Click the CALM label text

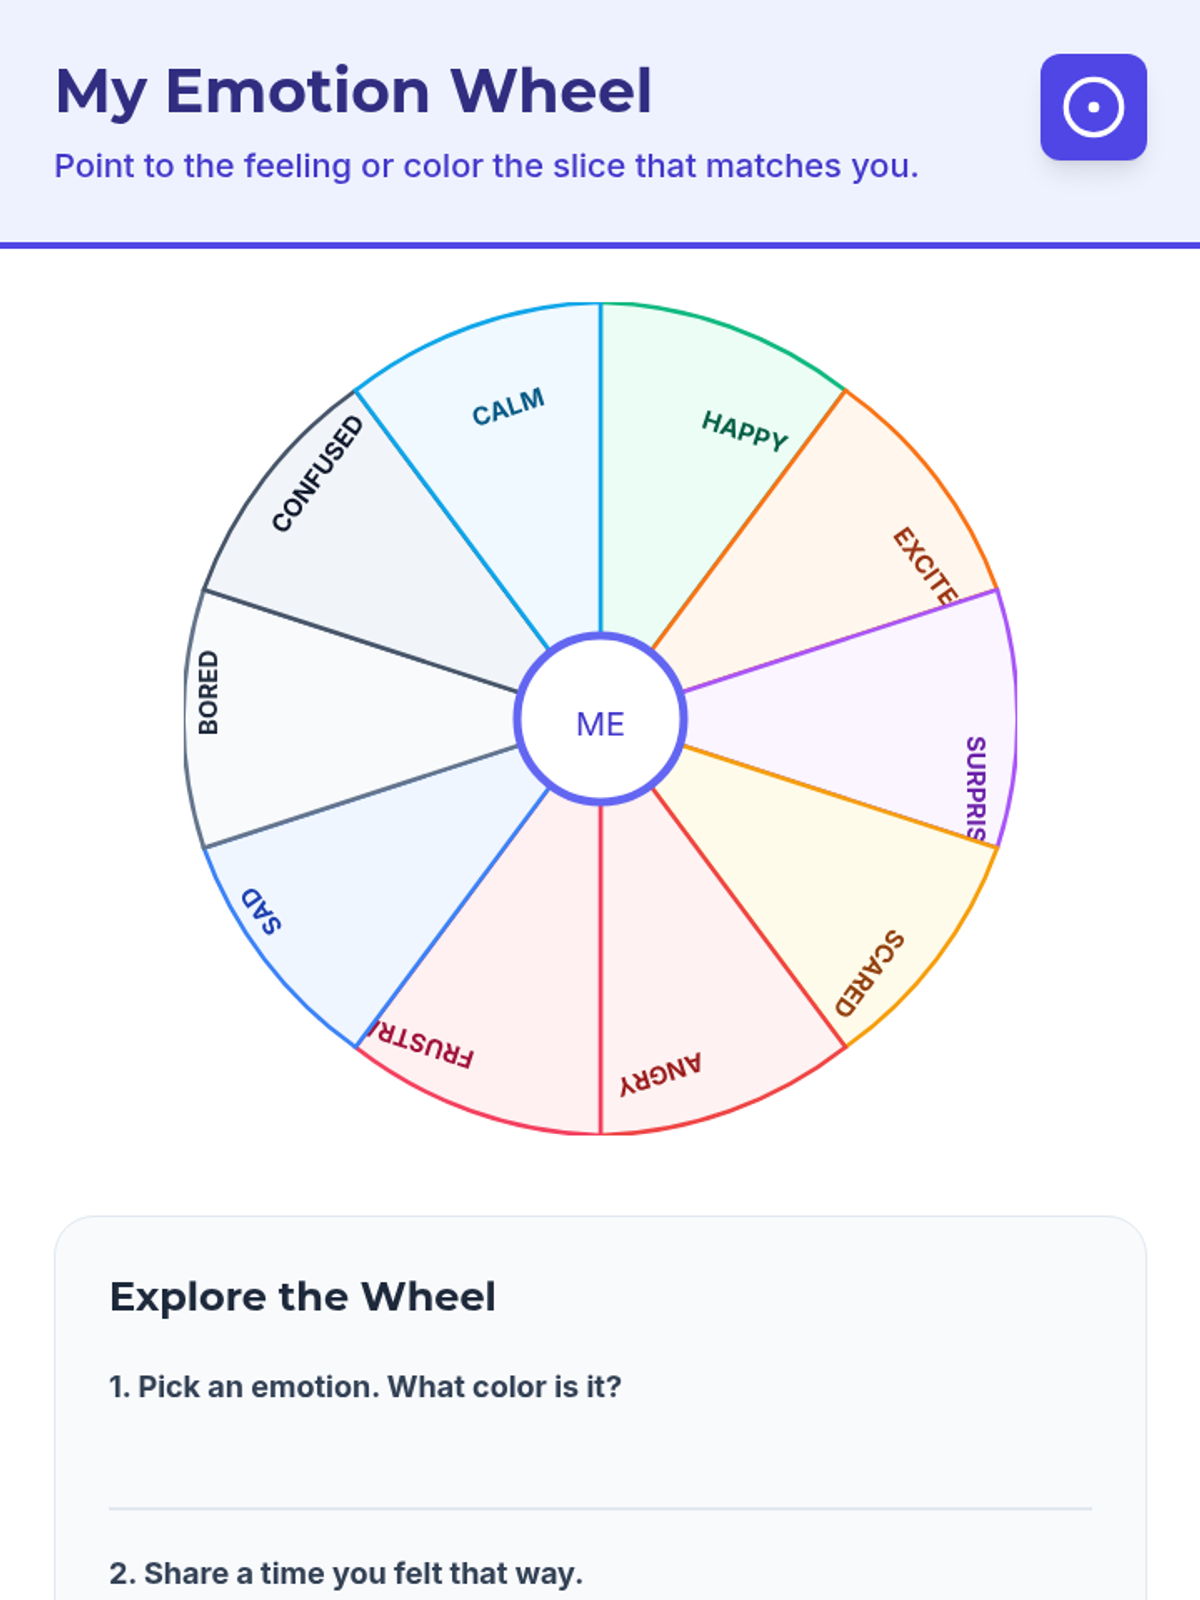509,407
